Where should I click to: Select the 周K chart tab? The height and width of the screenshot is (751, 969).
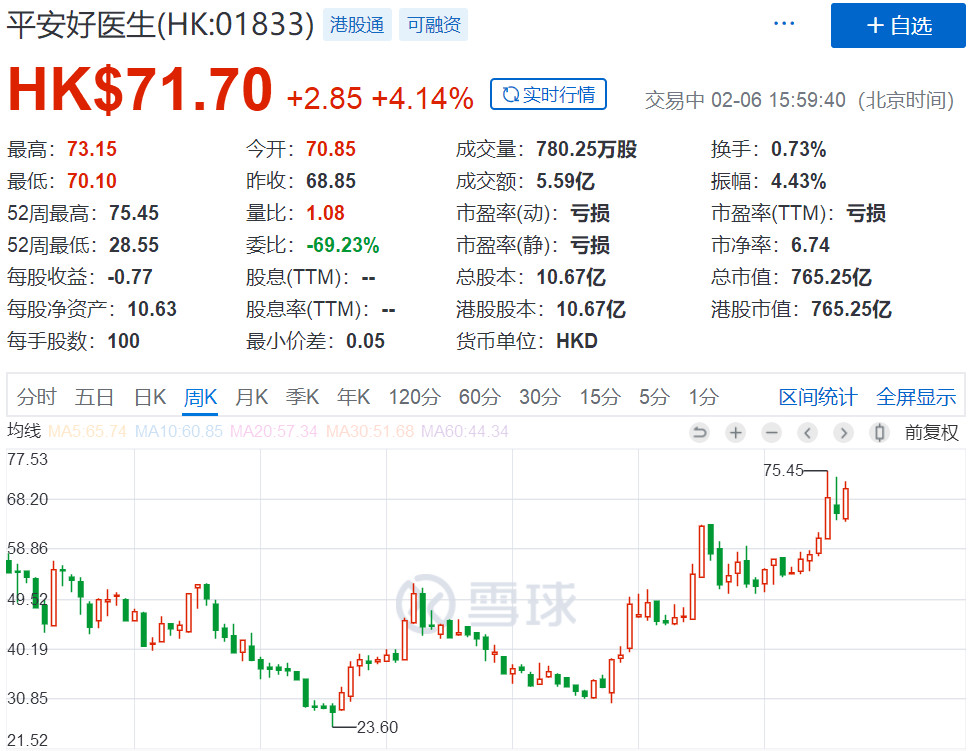200,397
